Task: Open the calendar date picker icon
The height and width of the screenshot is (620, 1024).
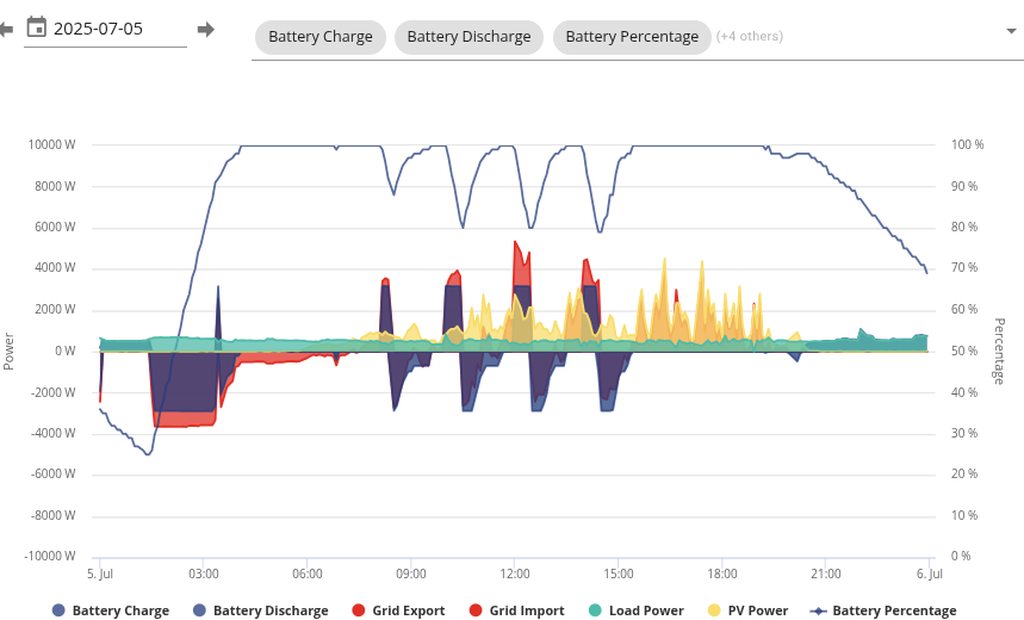Action: tap(36, 28)
